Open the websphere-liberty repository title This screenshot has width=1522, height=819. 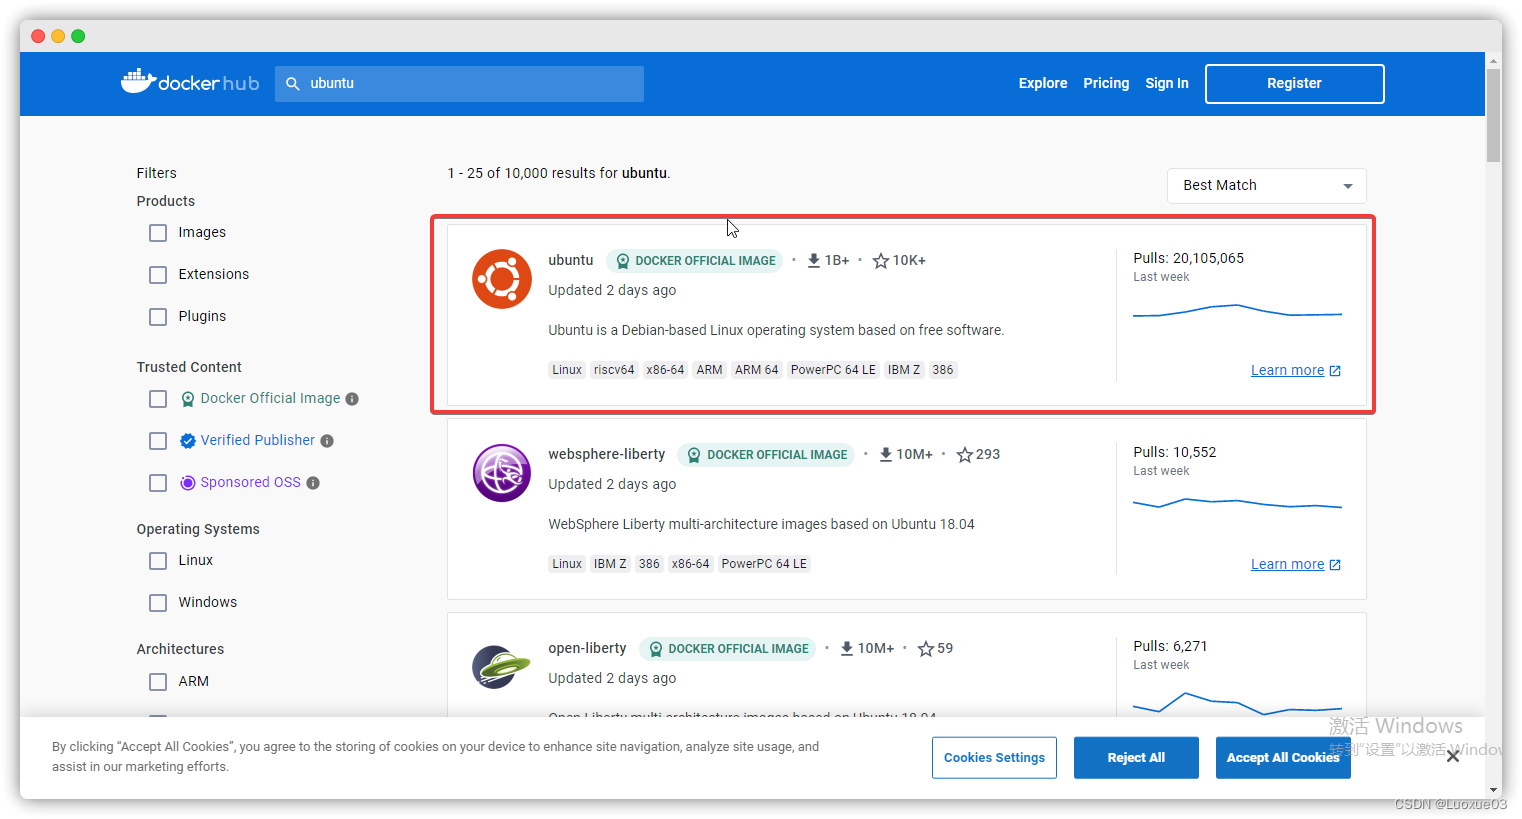[607, 454]
